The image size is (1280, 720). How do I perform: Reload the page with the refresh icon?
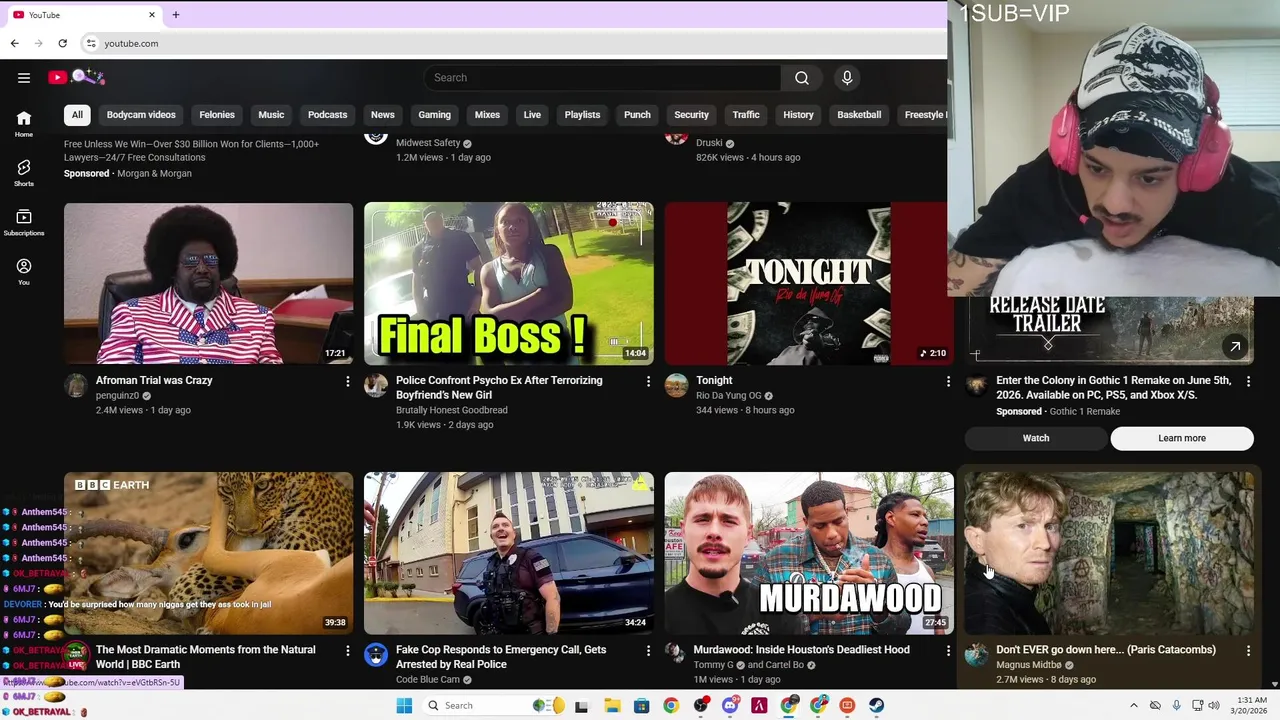pos(62,43)
